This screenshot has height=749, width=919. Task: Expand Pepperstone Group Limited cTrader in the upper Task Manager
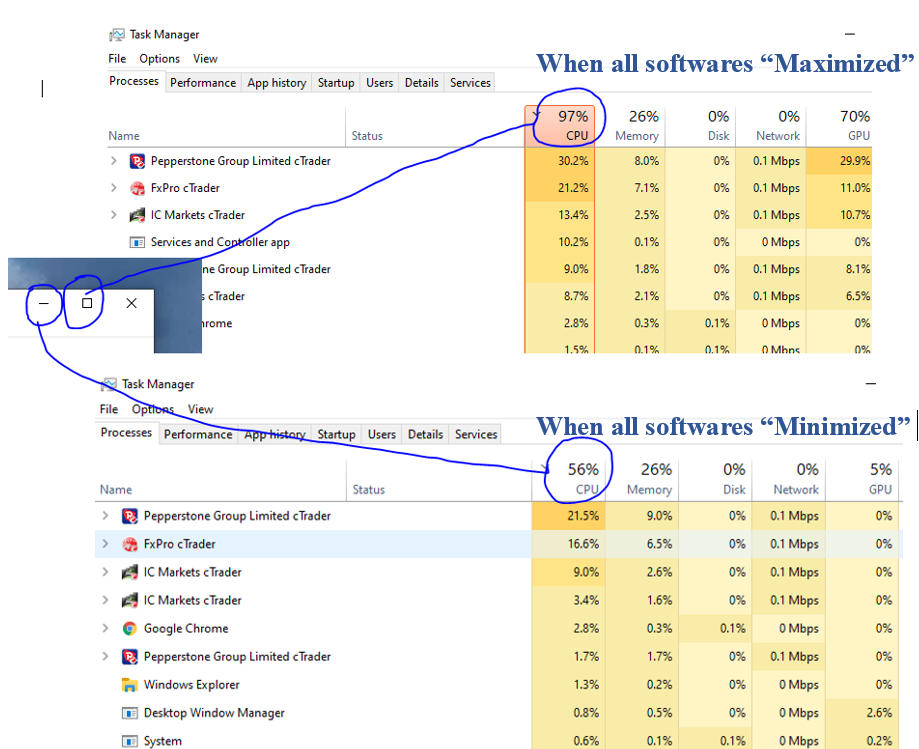coord(114,161)
